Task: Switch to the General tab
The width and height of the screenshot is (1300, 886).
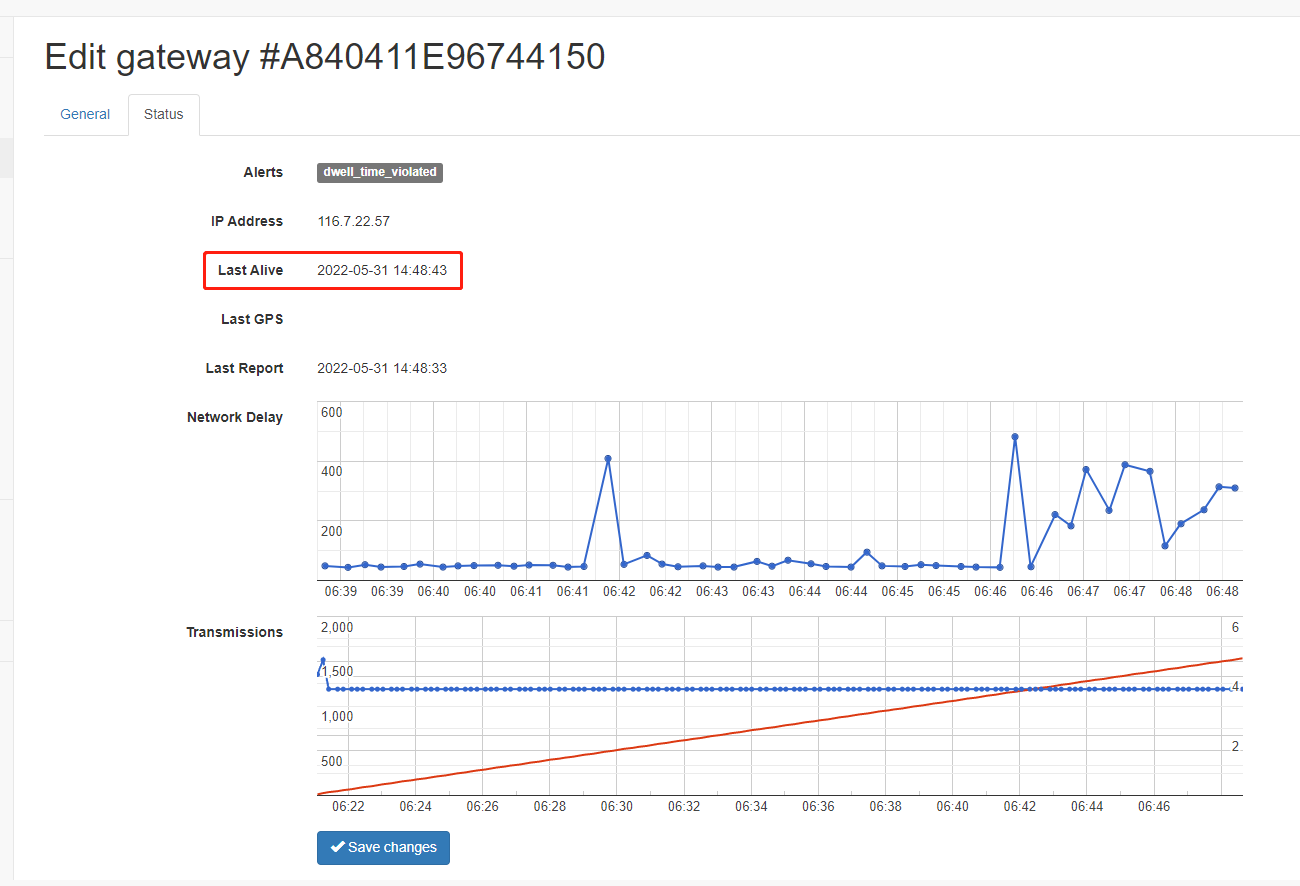Action: (x=85, y=114)
